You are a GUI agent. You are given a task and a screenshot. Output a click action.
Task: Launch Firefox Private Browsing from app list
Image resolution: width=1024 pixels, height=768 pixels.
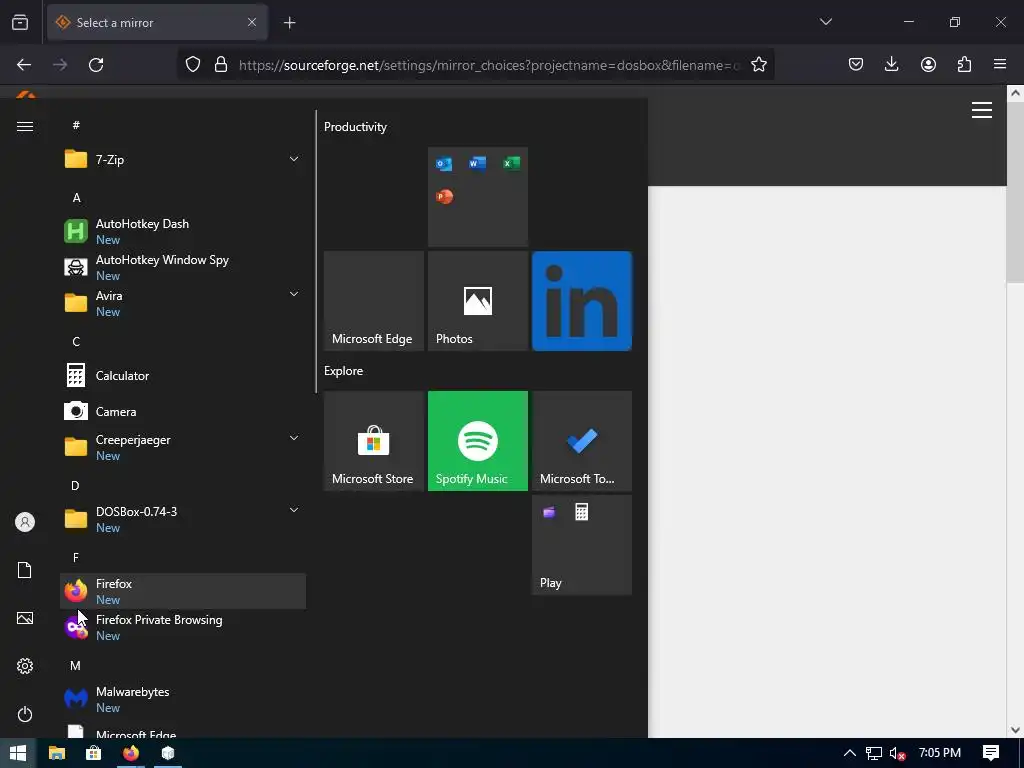tap(183, 627)
